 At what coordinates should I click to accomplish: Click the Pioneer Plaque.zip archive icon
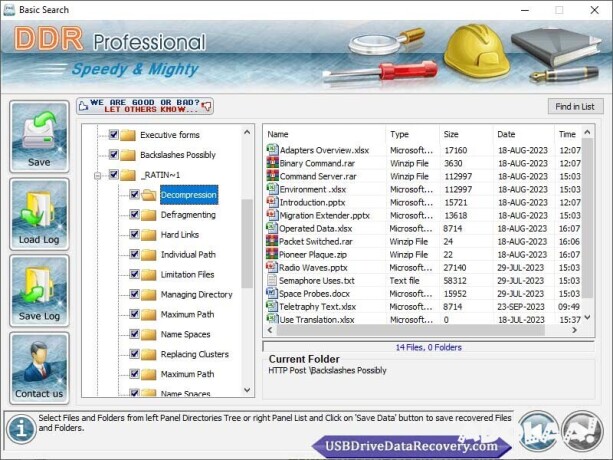(x=272, y=254)
